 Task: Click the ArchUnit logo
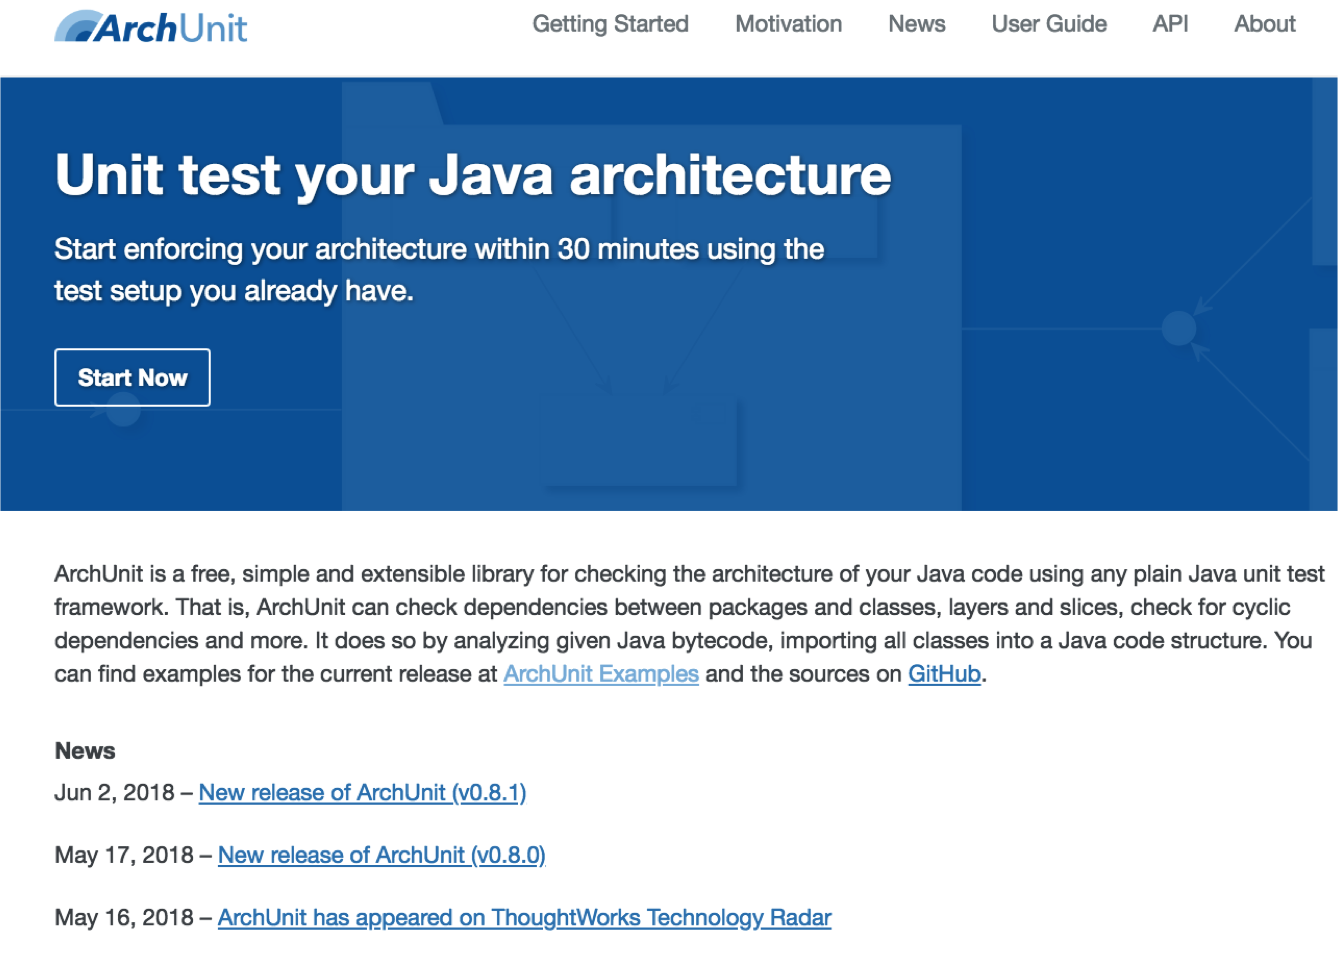point(151,27)
